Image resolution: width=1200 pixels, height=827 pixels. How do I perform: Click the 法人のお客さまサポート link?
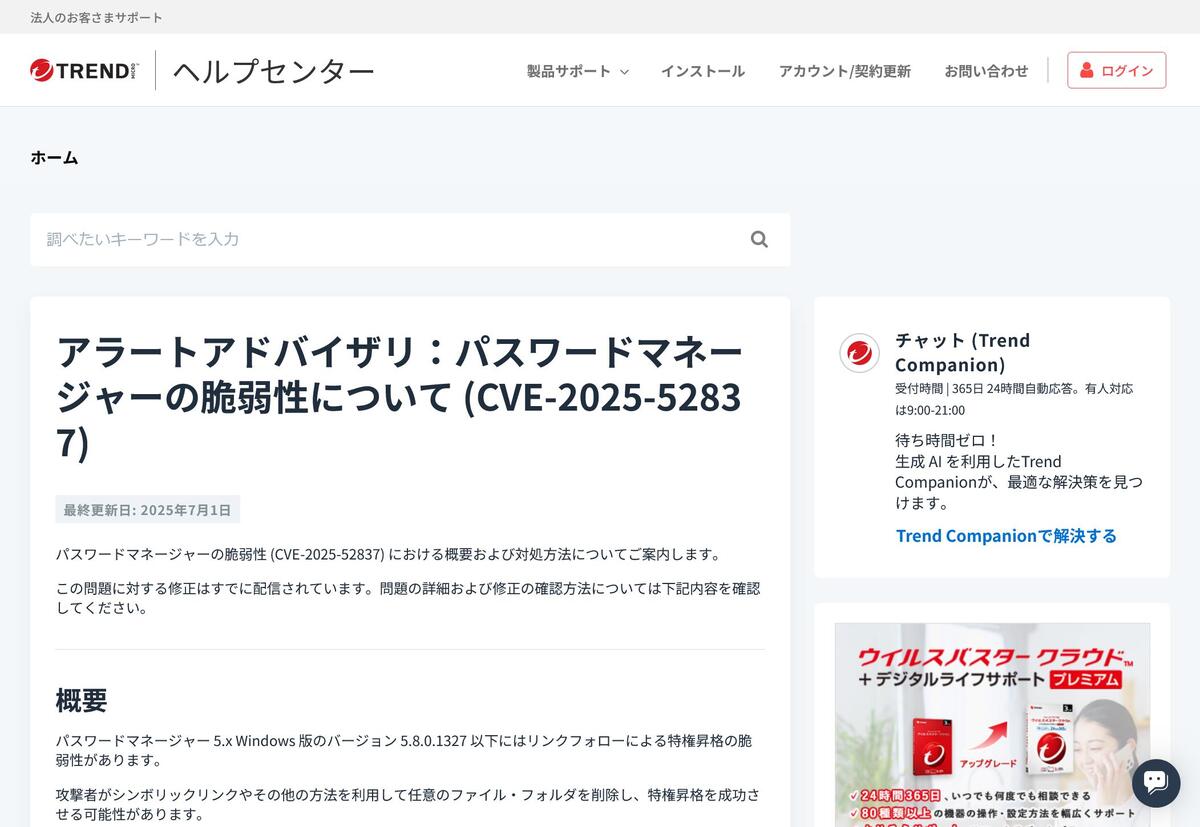[x=96, y=17]
